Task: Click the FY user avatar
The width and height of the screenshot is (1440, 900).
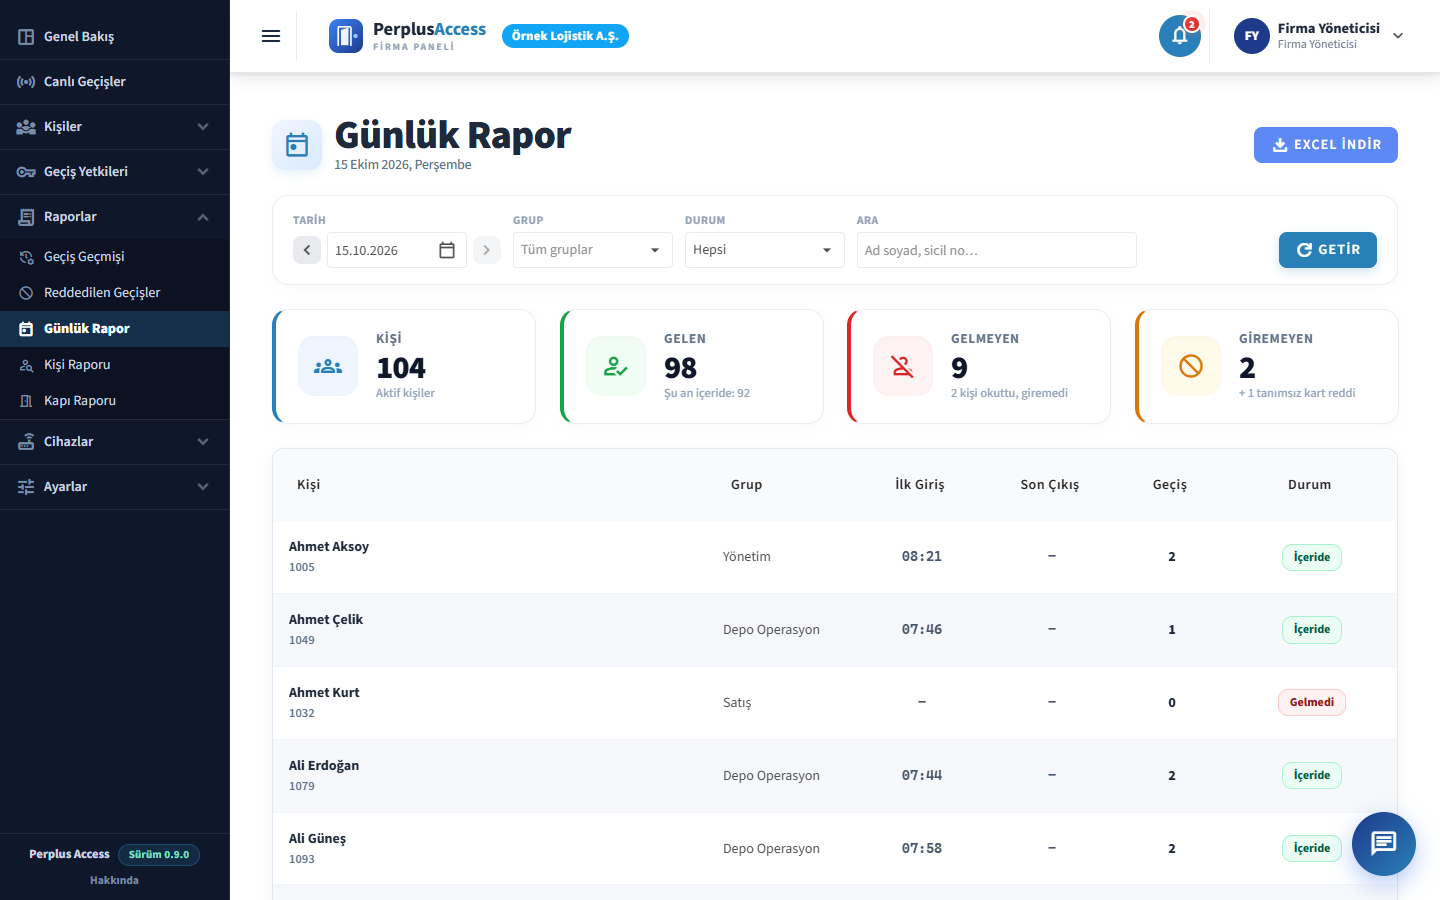Action: point(1252,36)
